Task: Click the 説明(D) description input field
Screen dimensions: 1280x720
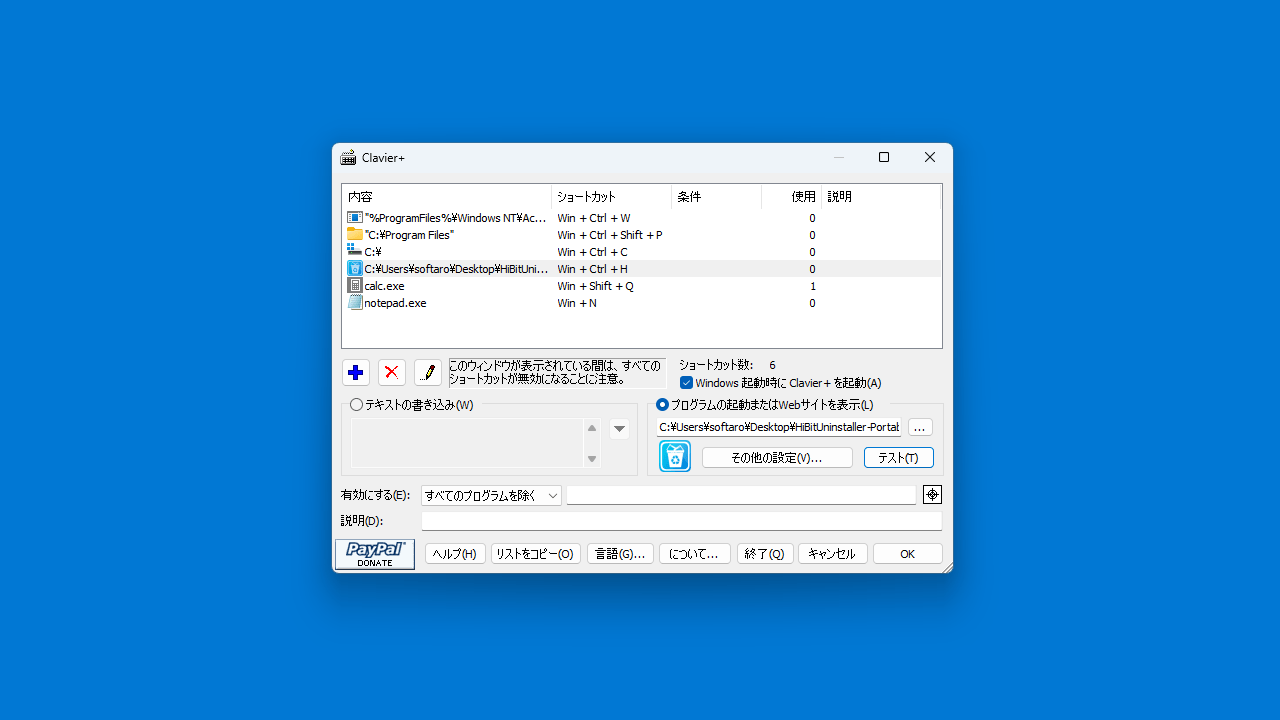Action: [x=681, y=522]
